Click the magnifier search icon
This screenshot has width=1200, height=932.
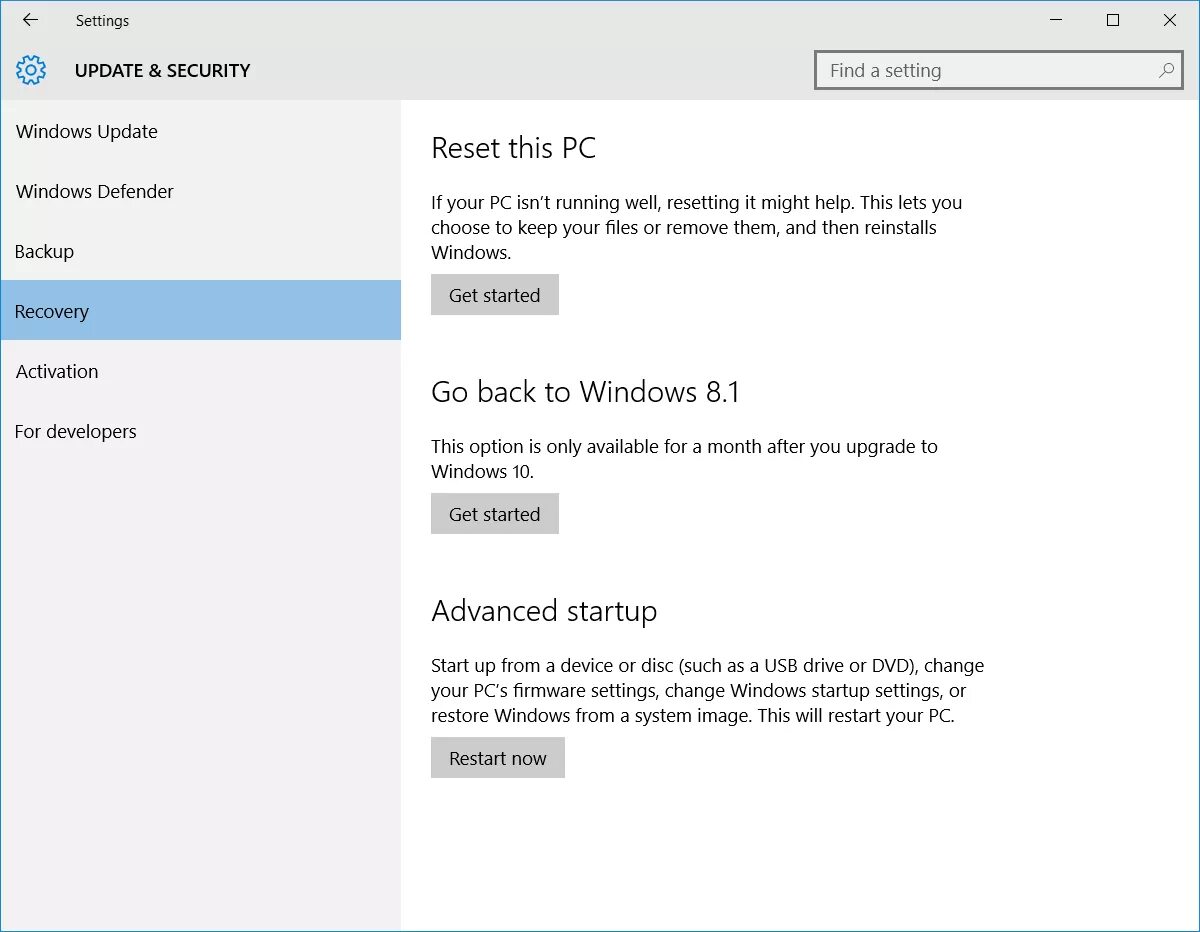tap(1166, 70)
